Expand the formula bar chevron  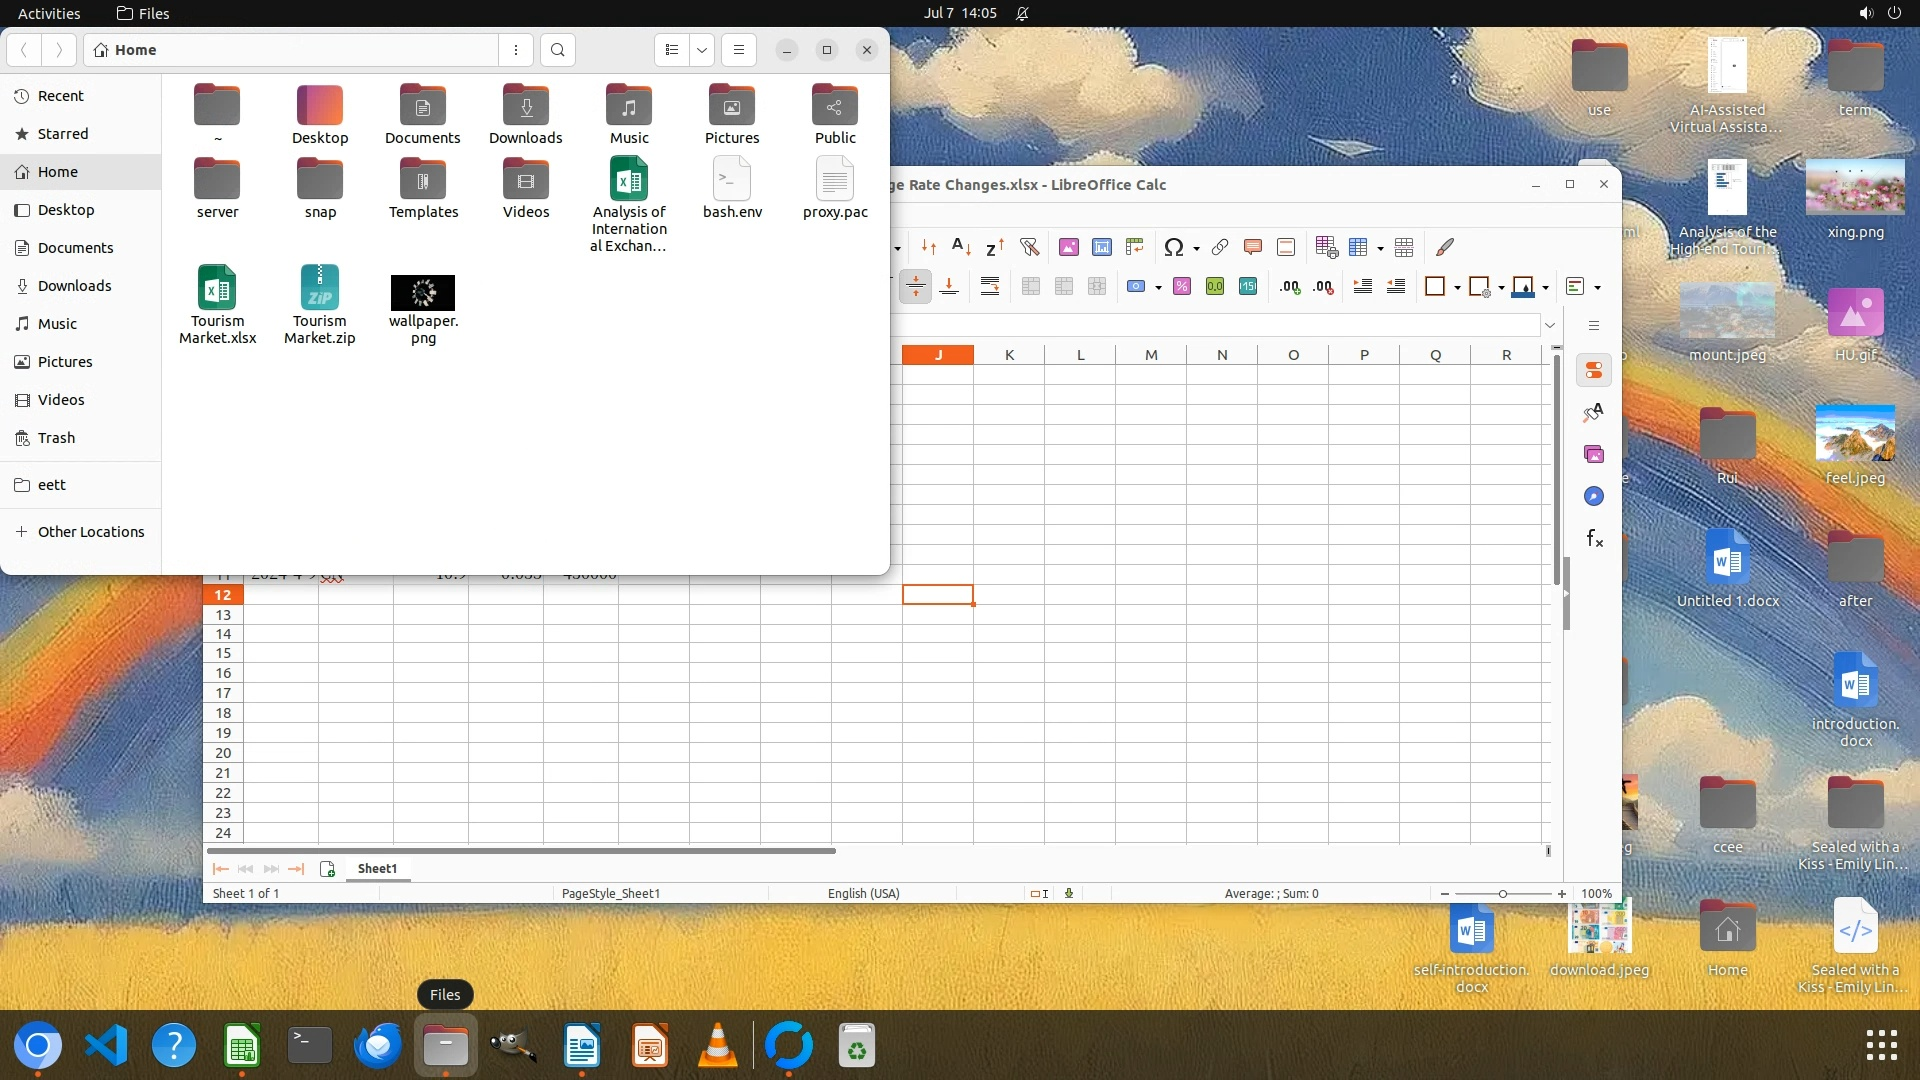coord(1549,325)
